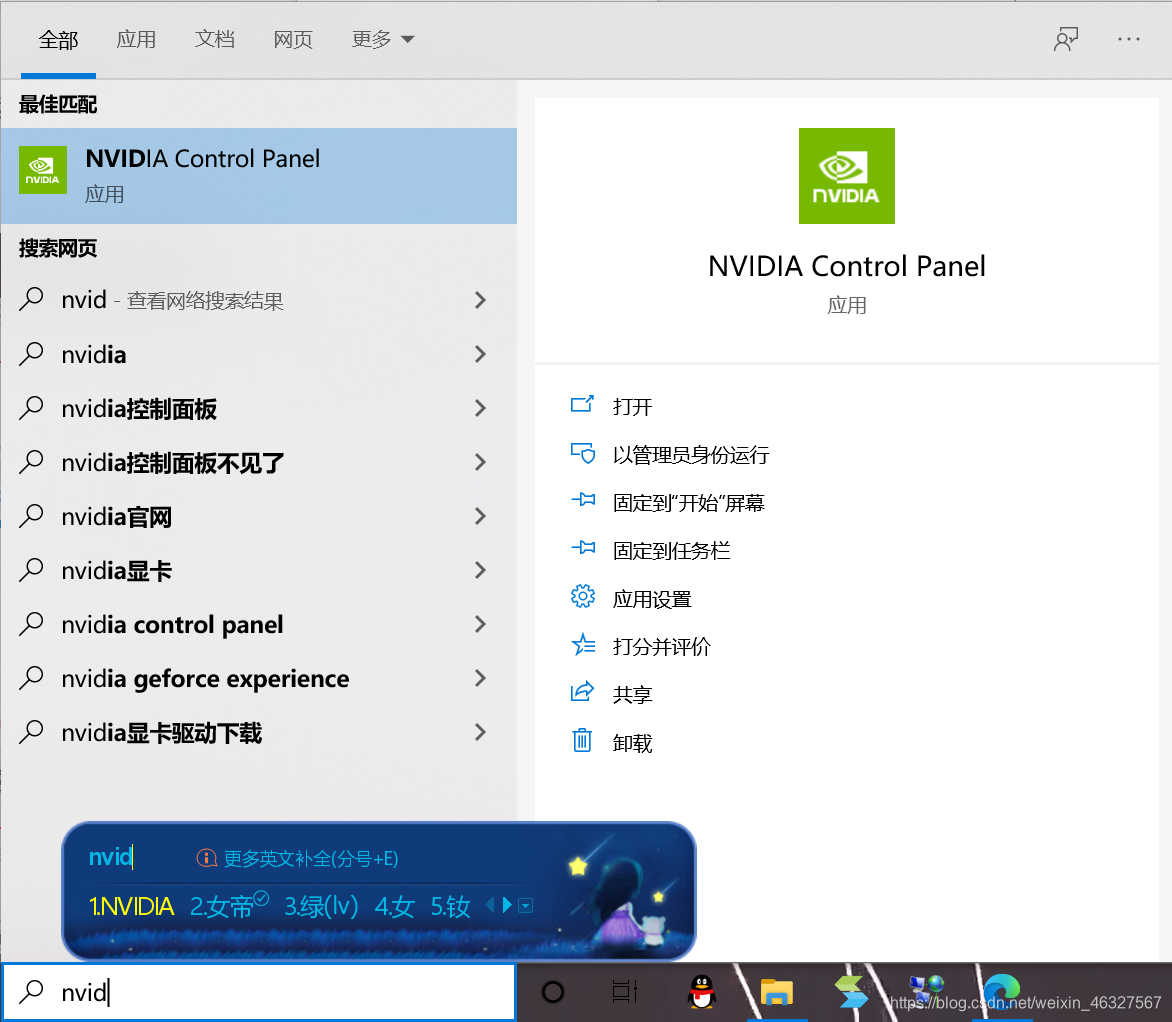The image size is (1172, 1022).
Task: Select IME candidate 5.钕
Action: coord(450,906)
